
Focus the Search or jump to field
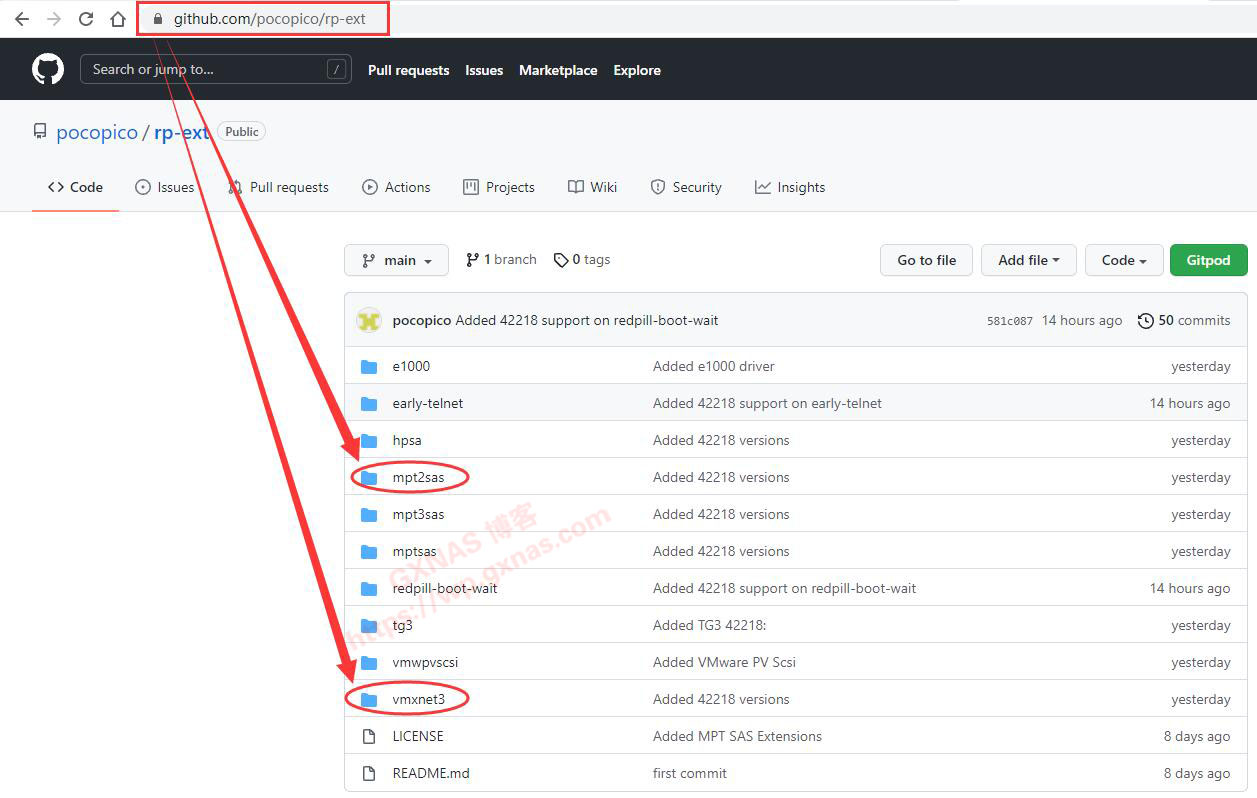[205, 69]
